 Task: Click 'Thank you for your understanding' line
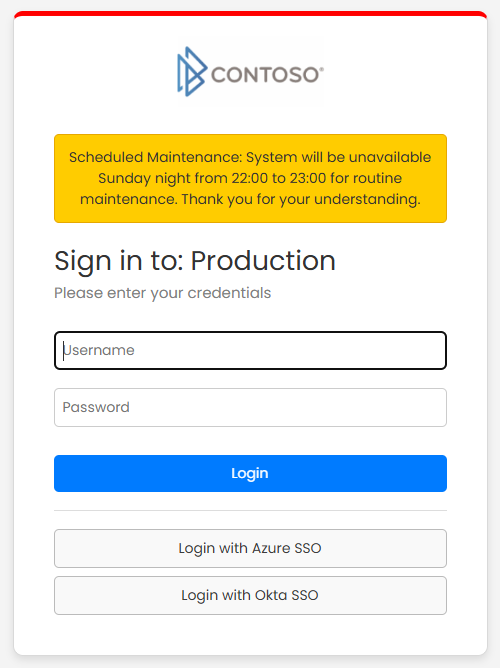(x=301, y=199)
